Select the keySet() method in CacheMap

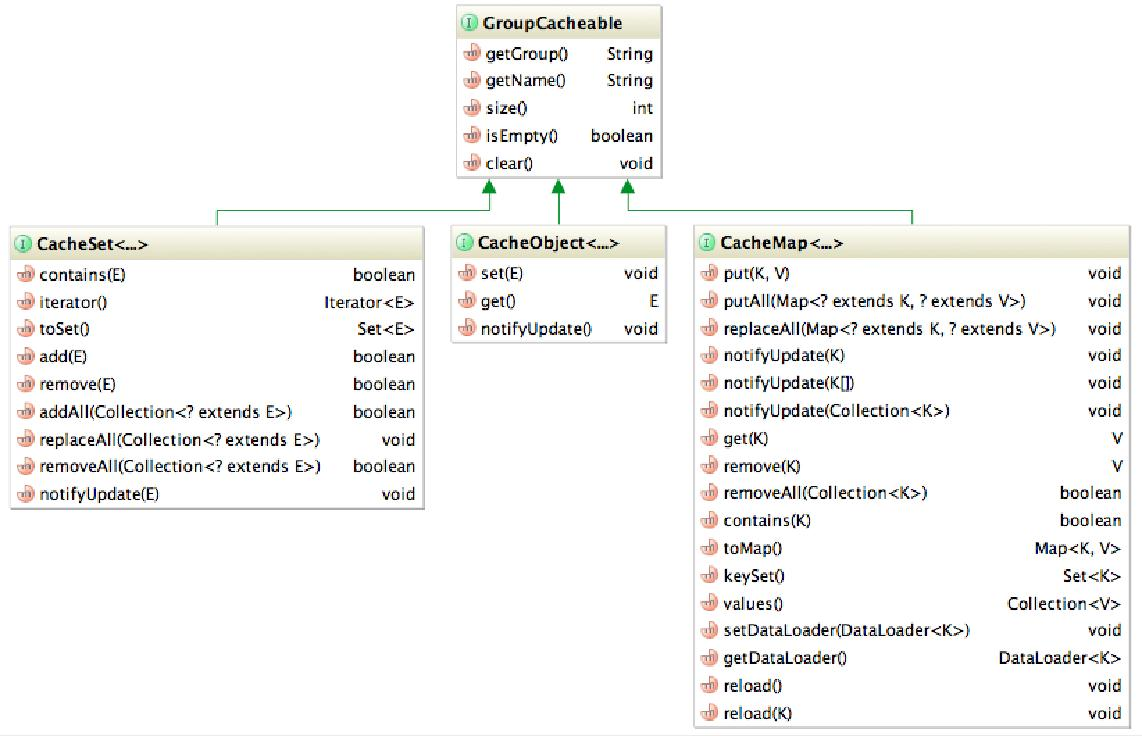pyautogui.click(x=753, y=576)
